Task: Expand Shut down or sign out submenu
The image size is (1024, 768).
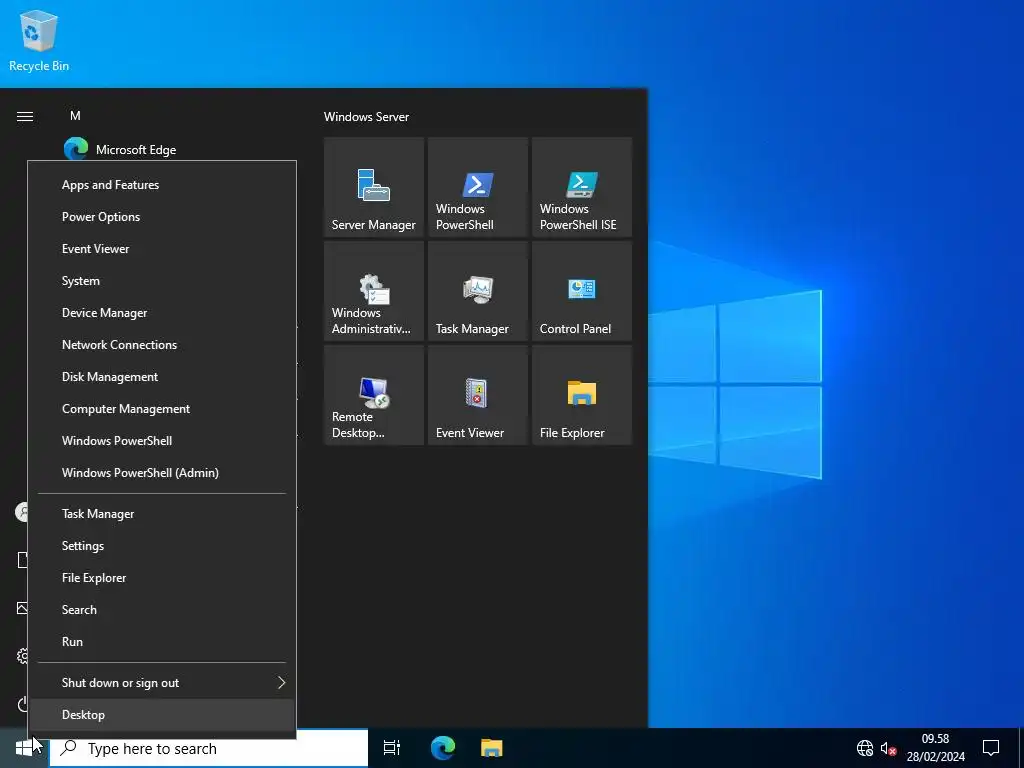Action: coord(162,683)
